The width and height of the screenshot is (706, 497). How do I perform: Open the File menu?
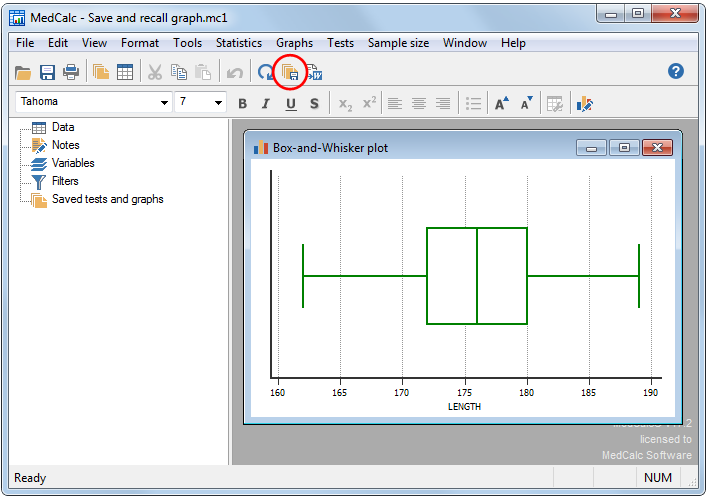point(25,43)
